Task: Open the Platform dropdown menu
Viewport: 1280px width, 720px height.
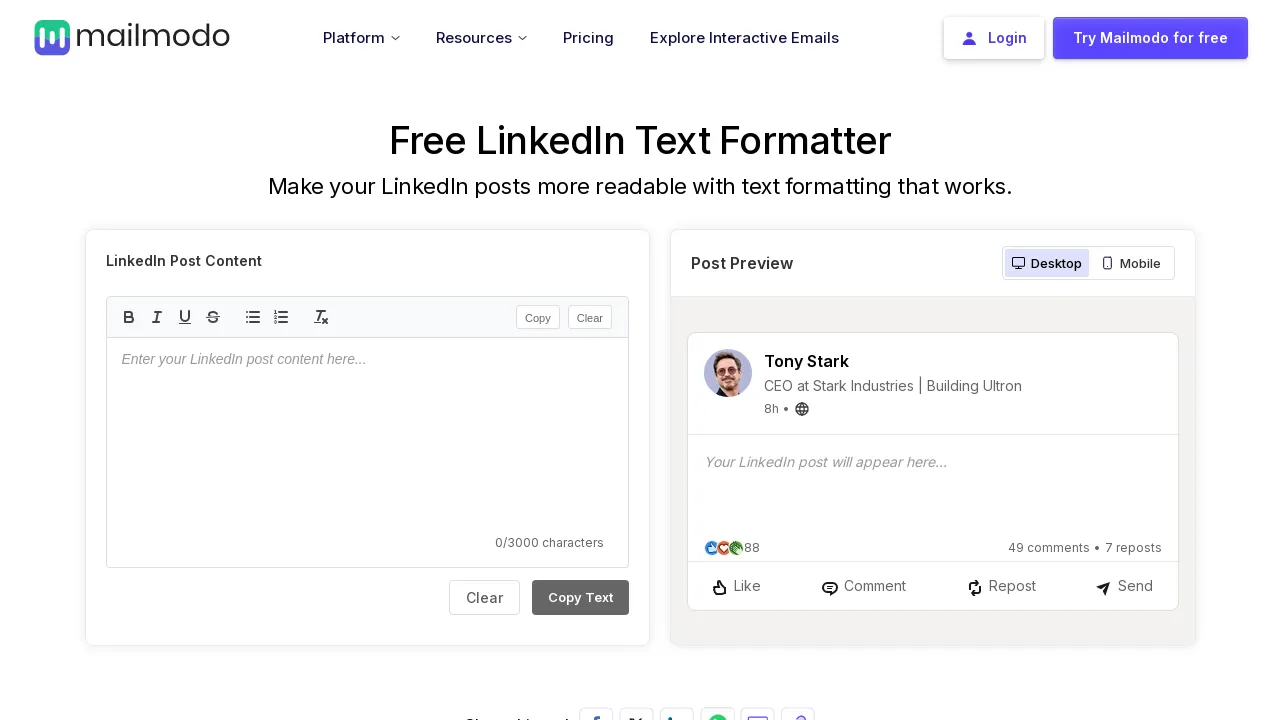Action: (x=361, y=38)
